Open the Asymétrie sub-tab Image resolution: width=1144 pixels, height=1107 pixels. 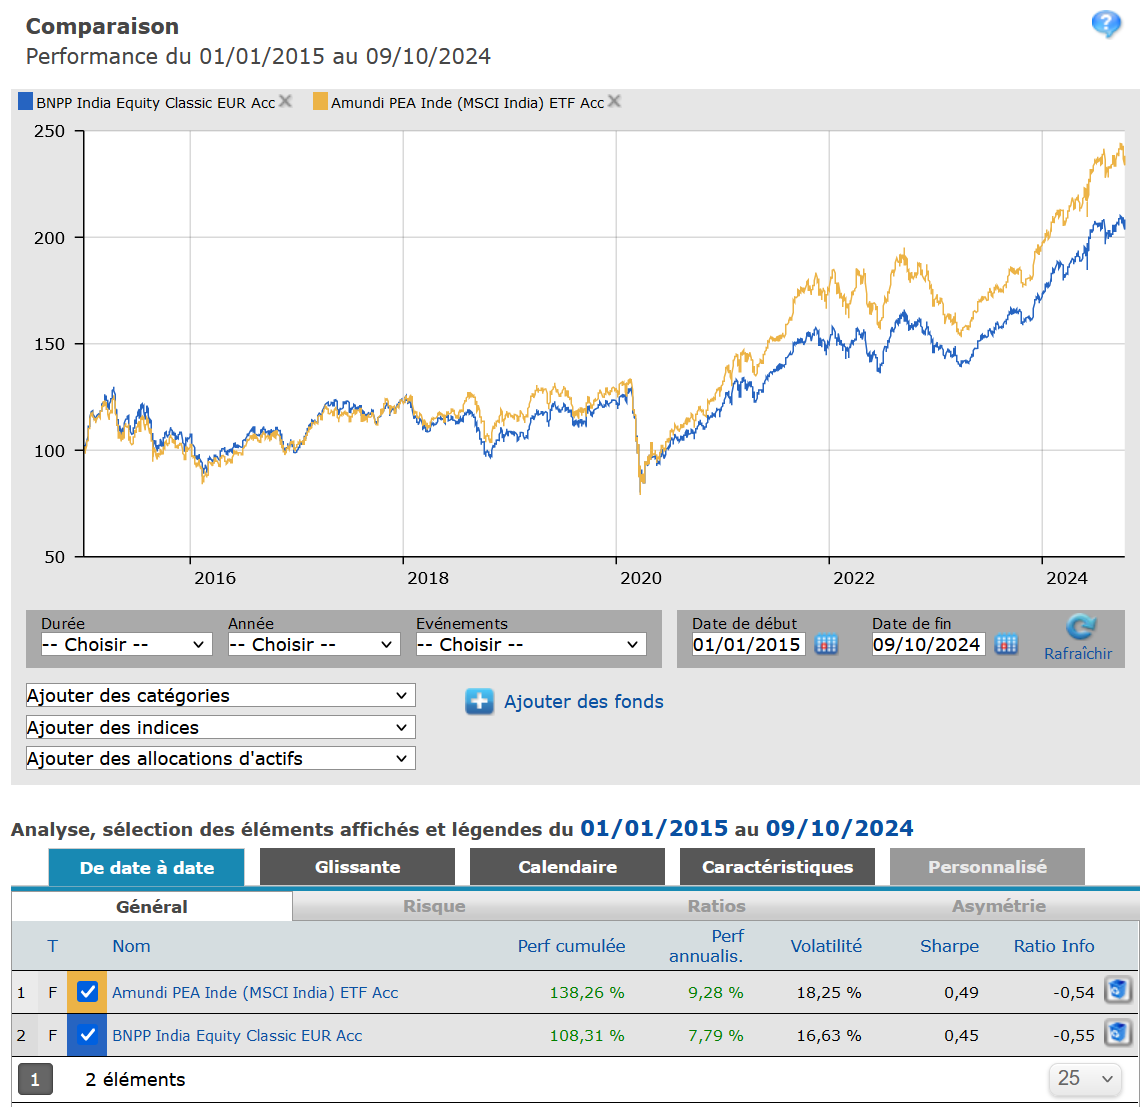(x=999, y=906)
